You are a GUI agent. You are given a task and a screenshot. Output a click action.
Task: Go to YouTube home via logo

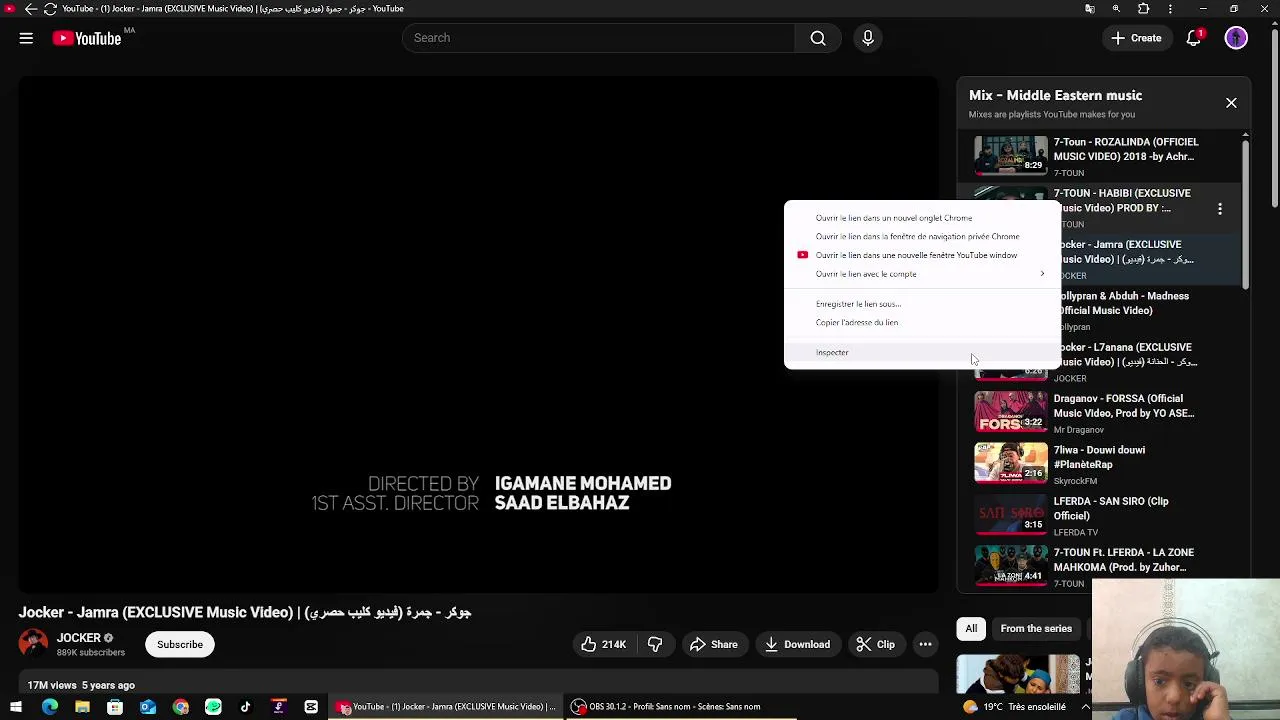pos(87,38)
